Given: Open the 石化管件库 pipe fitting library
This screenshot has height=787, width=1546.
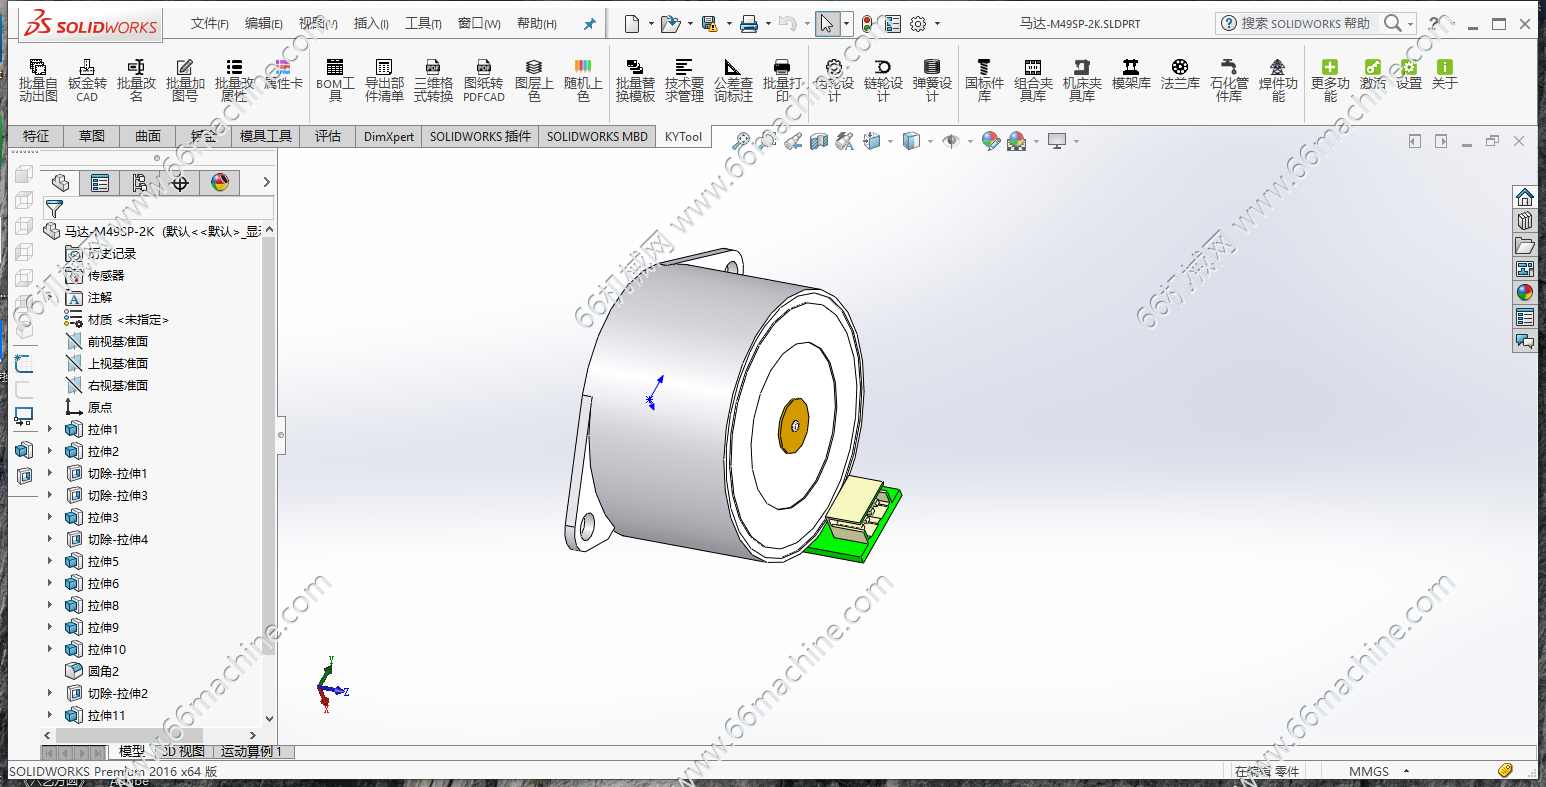Looking at the screenshot, I should [1229, 80].
